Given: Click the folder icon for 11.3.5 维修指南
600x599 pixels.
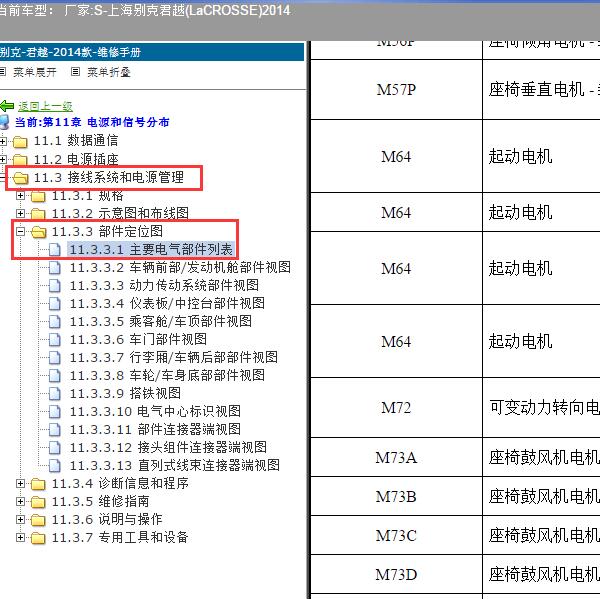Looking at the screenshot, I should (38, 502).
